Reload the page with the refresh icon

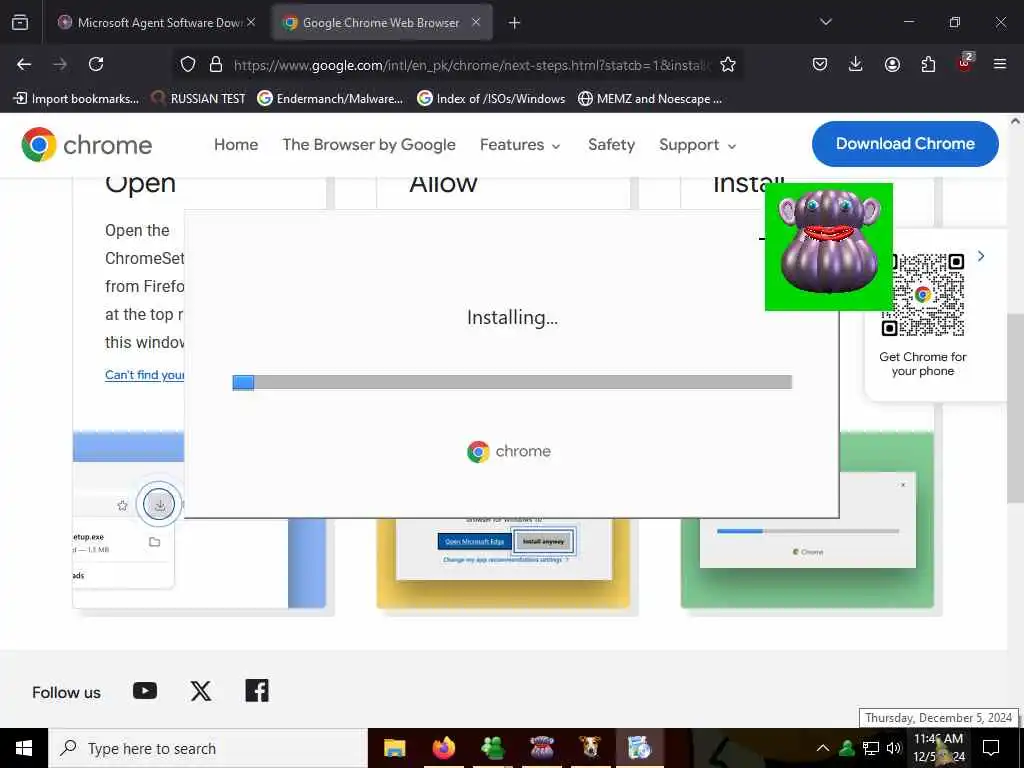coord(96,64)
